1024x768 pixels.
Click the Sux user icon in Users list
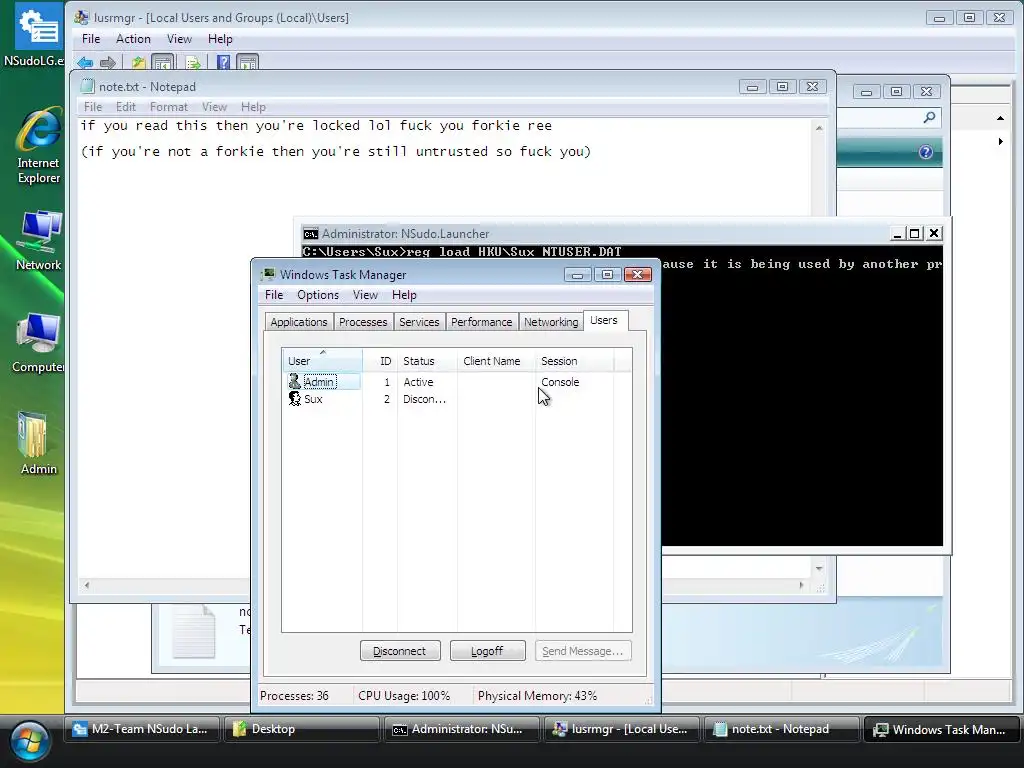tap(295, 398)
